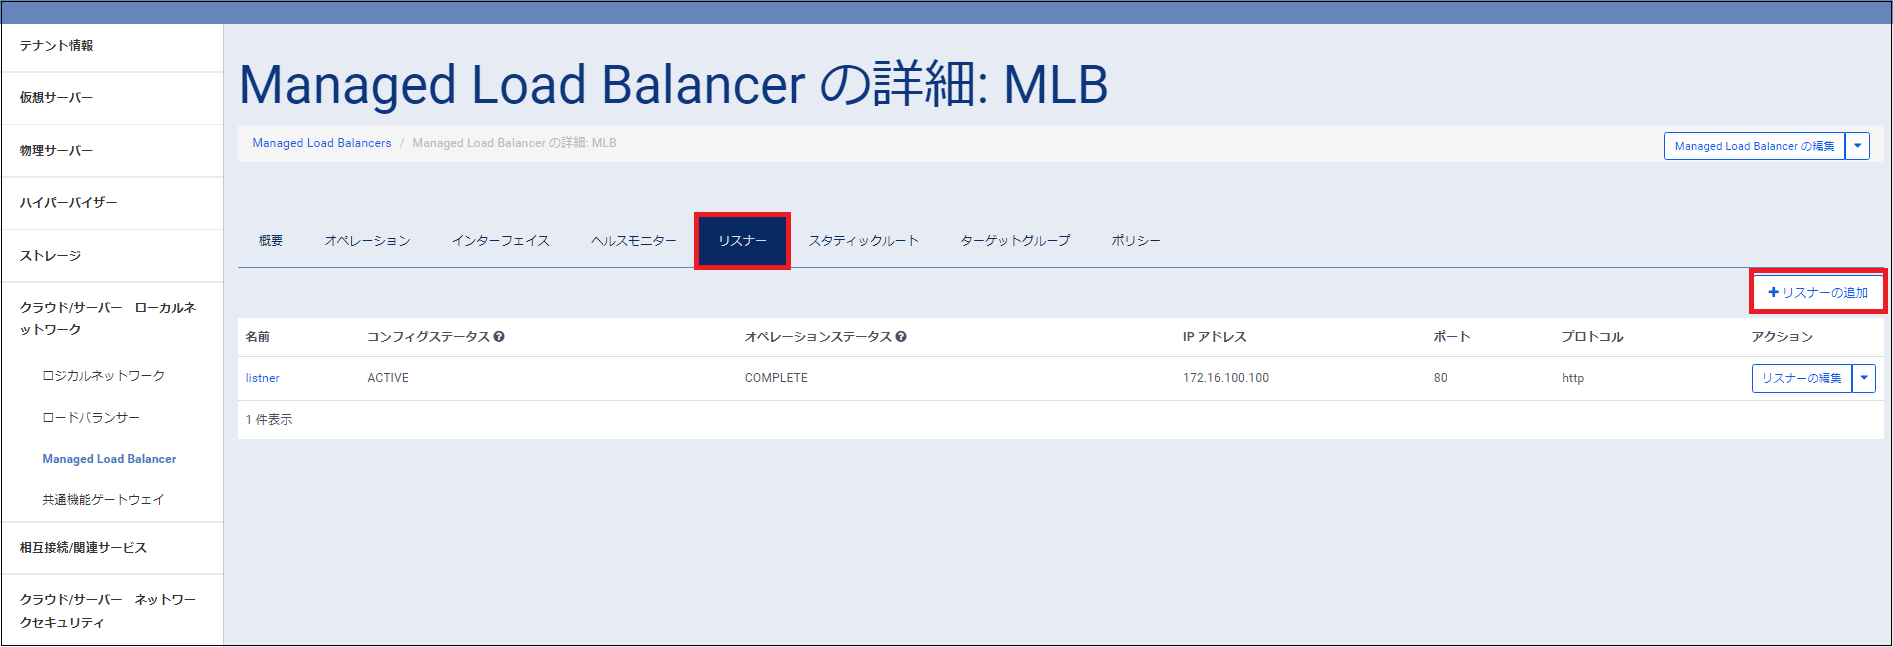
Task: Select ロジカルネットワーク sidebar item
Action: coord(104,376)
